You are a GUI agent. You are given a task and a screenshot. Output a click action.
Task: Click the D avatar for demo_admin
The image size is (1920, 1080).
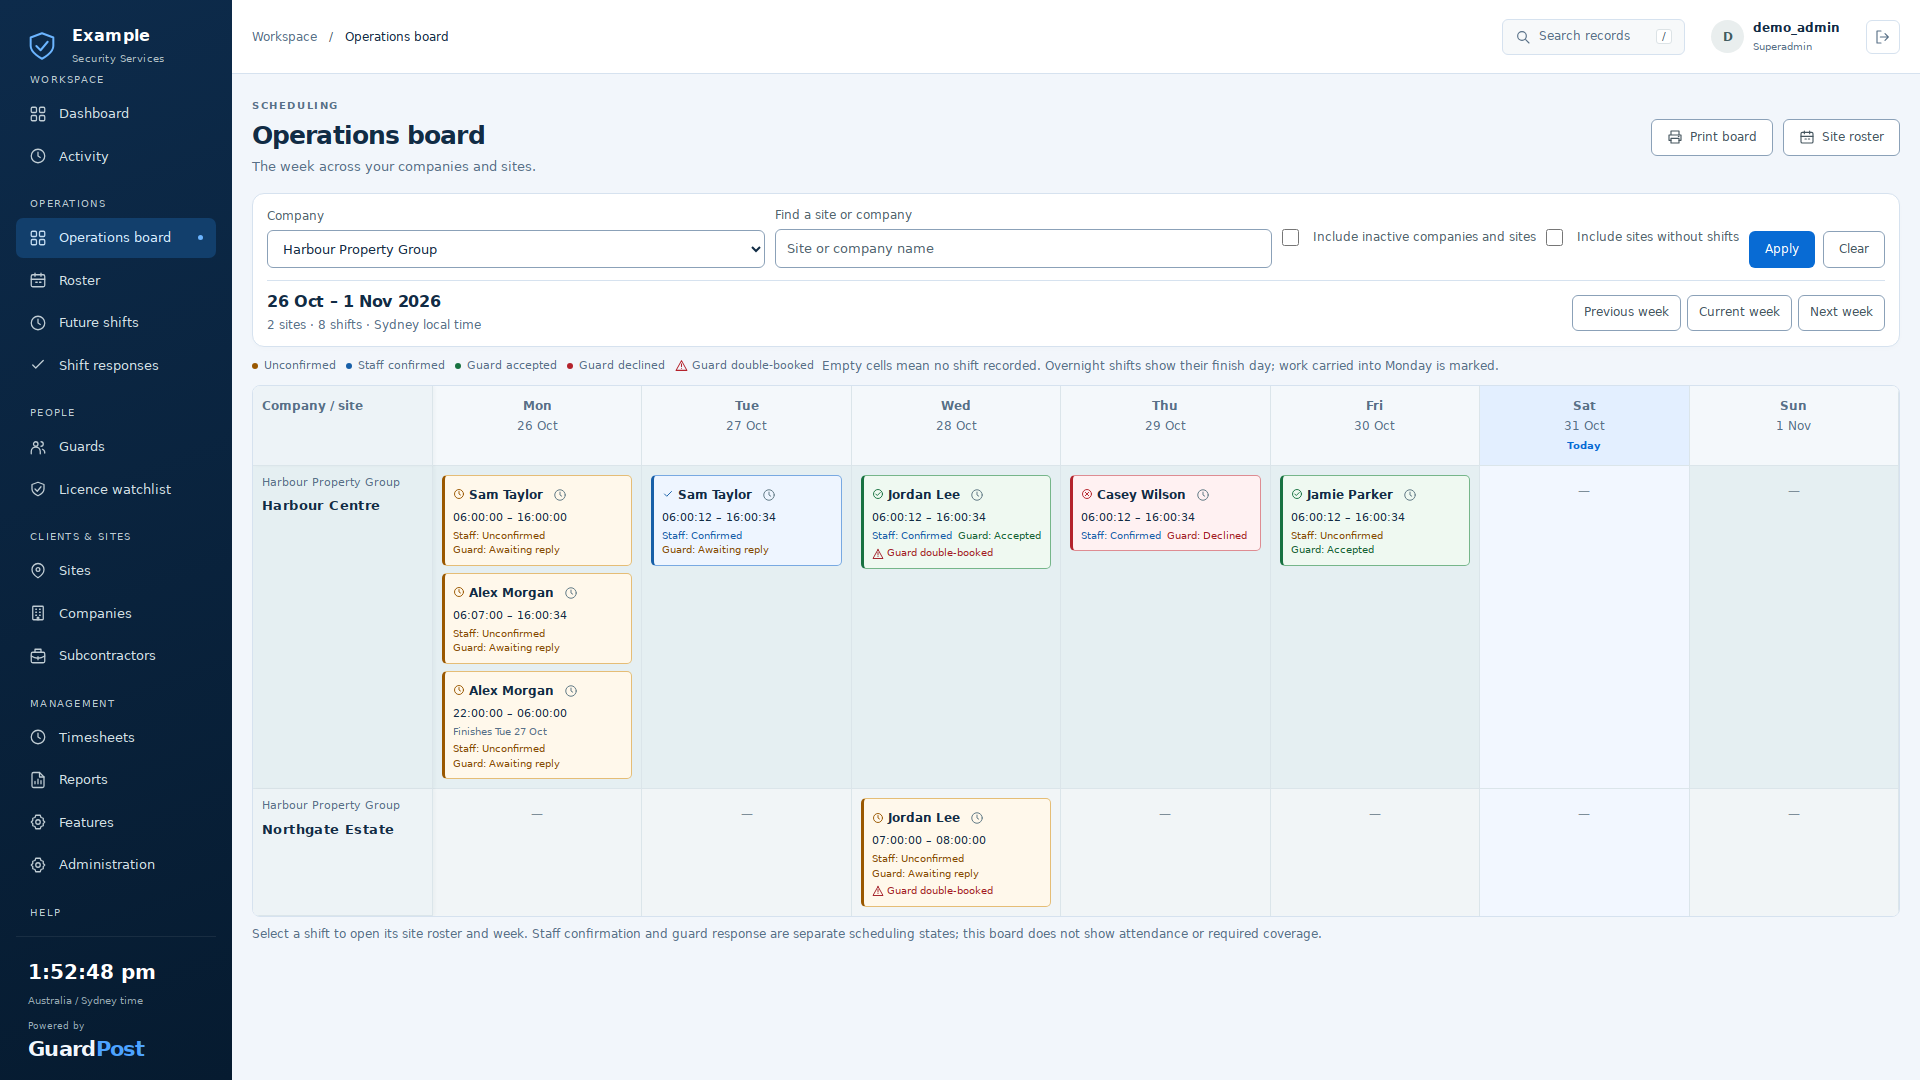(1727, 37)
